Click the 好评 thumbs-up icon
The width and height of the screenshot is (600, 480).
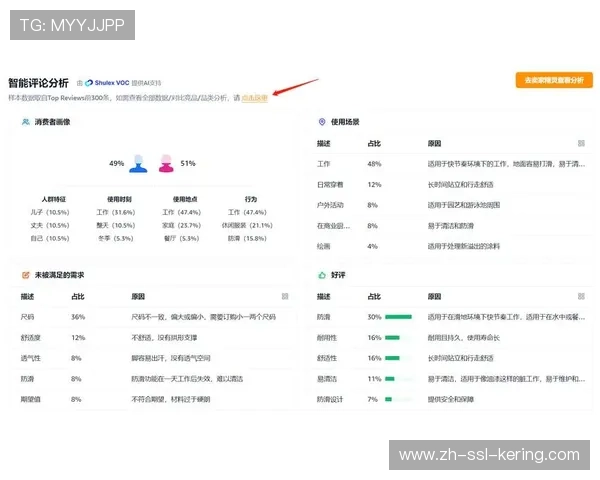click(x=322, y=275)
